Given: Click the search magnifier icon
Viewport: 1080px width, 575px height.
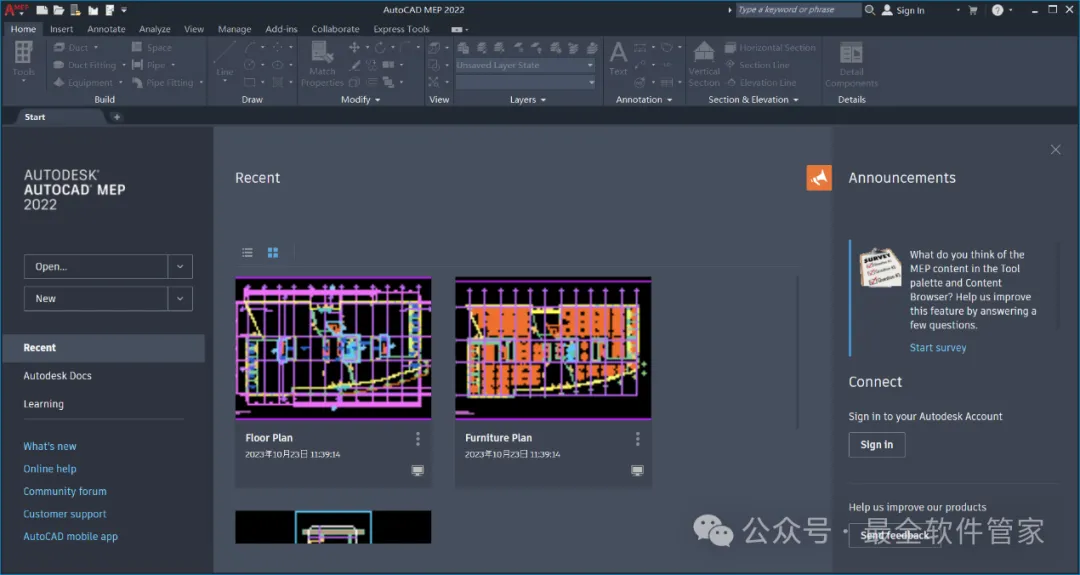Looking at the screenshot, I should click(x=870, y=10).
